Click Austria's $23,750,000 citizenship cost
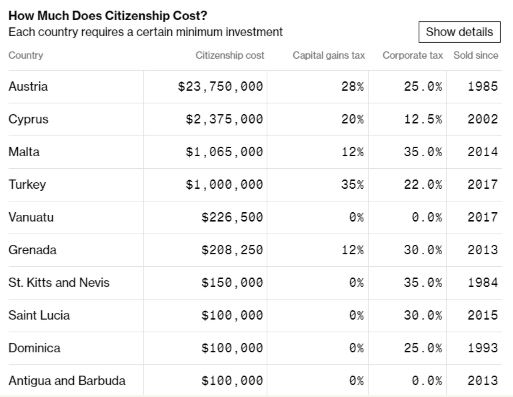This screenshot has width=513, height=397. coord(220,87)
